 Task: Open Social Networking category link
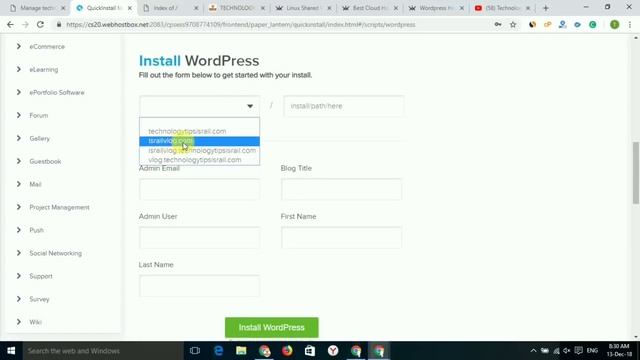[56, 253]
